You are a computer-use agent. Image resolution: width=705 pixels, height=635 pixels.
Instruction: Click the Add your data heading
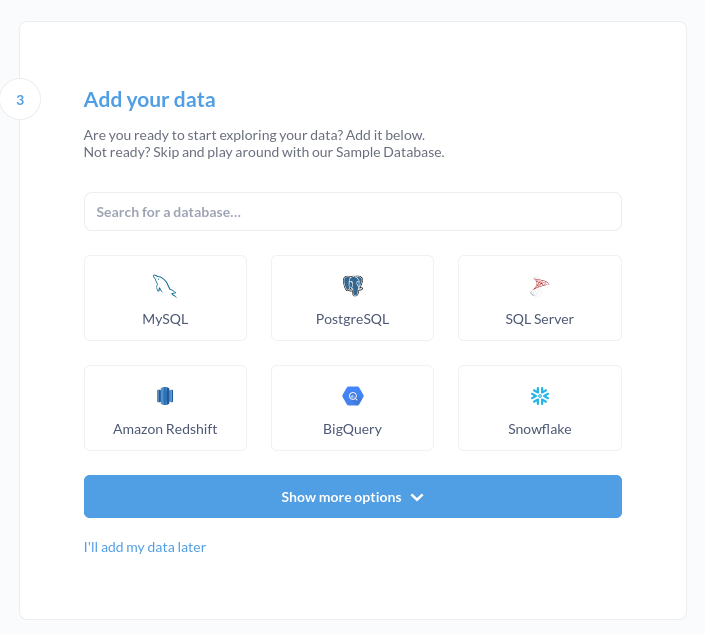pyautogui.click(x=150, y=99)
